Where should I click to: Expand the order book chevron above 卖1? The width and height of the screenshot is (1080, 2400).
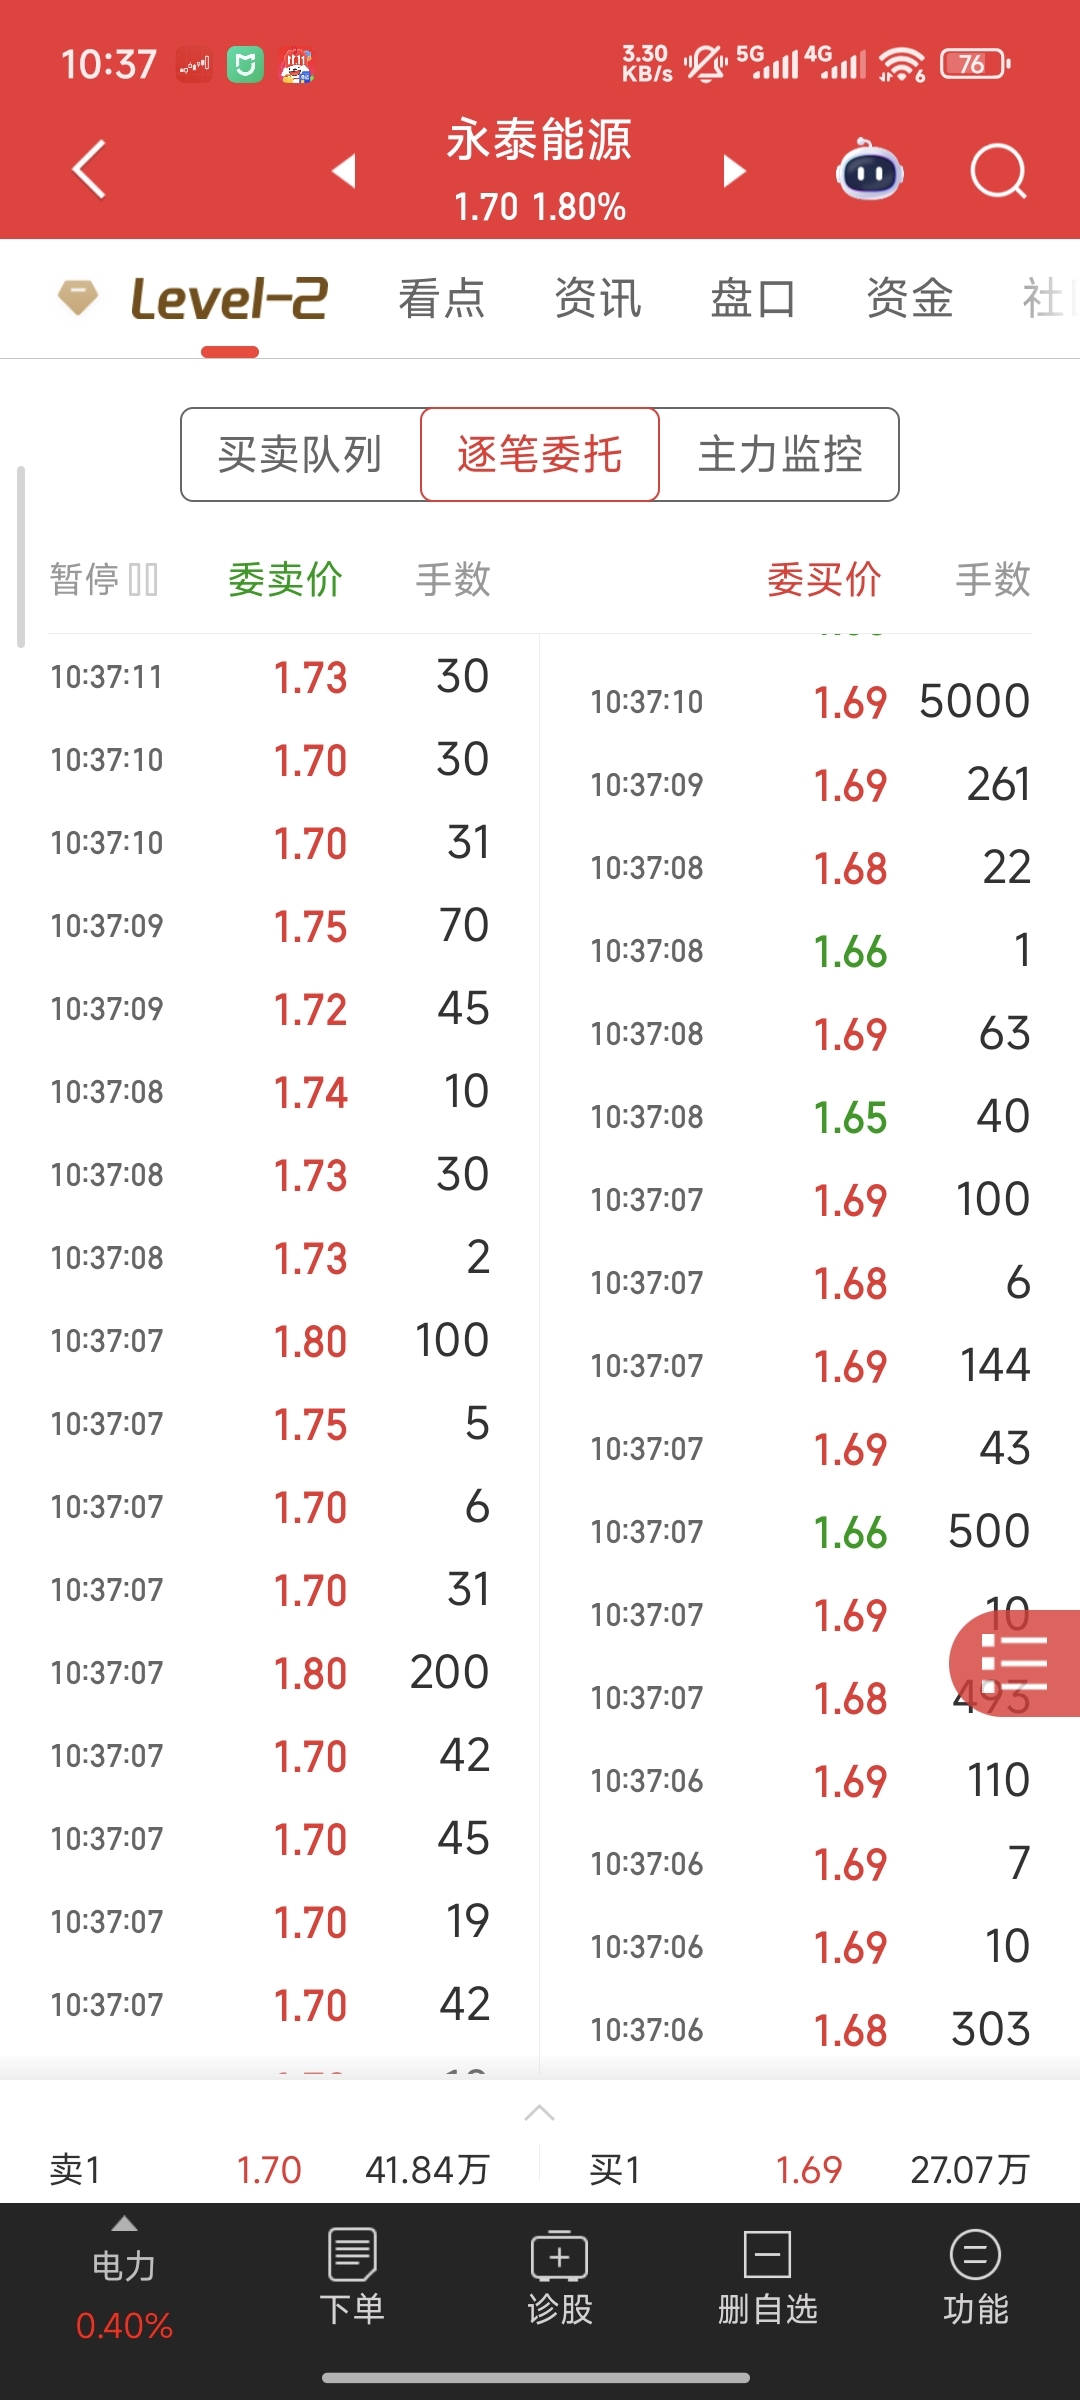[x=539, y=2112]
